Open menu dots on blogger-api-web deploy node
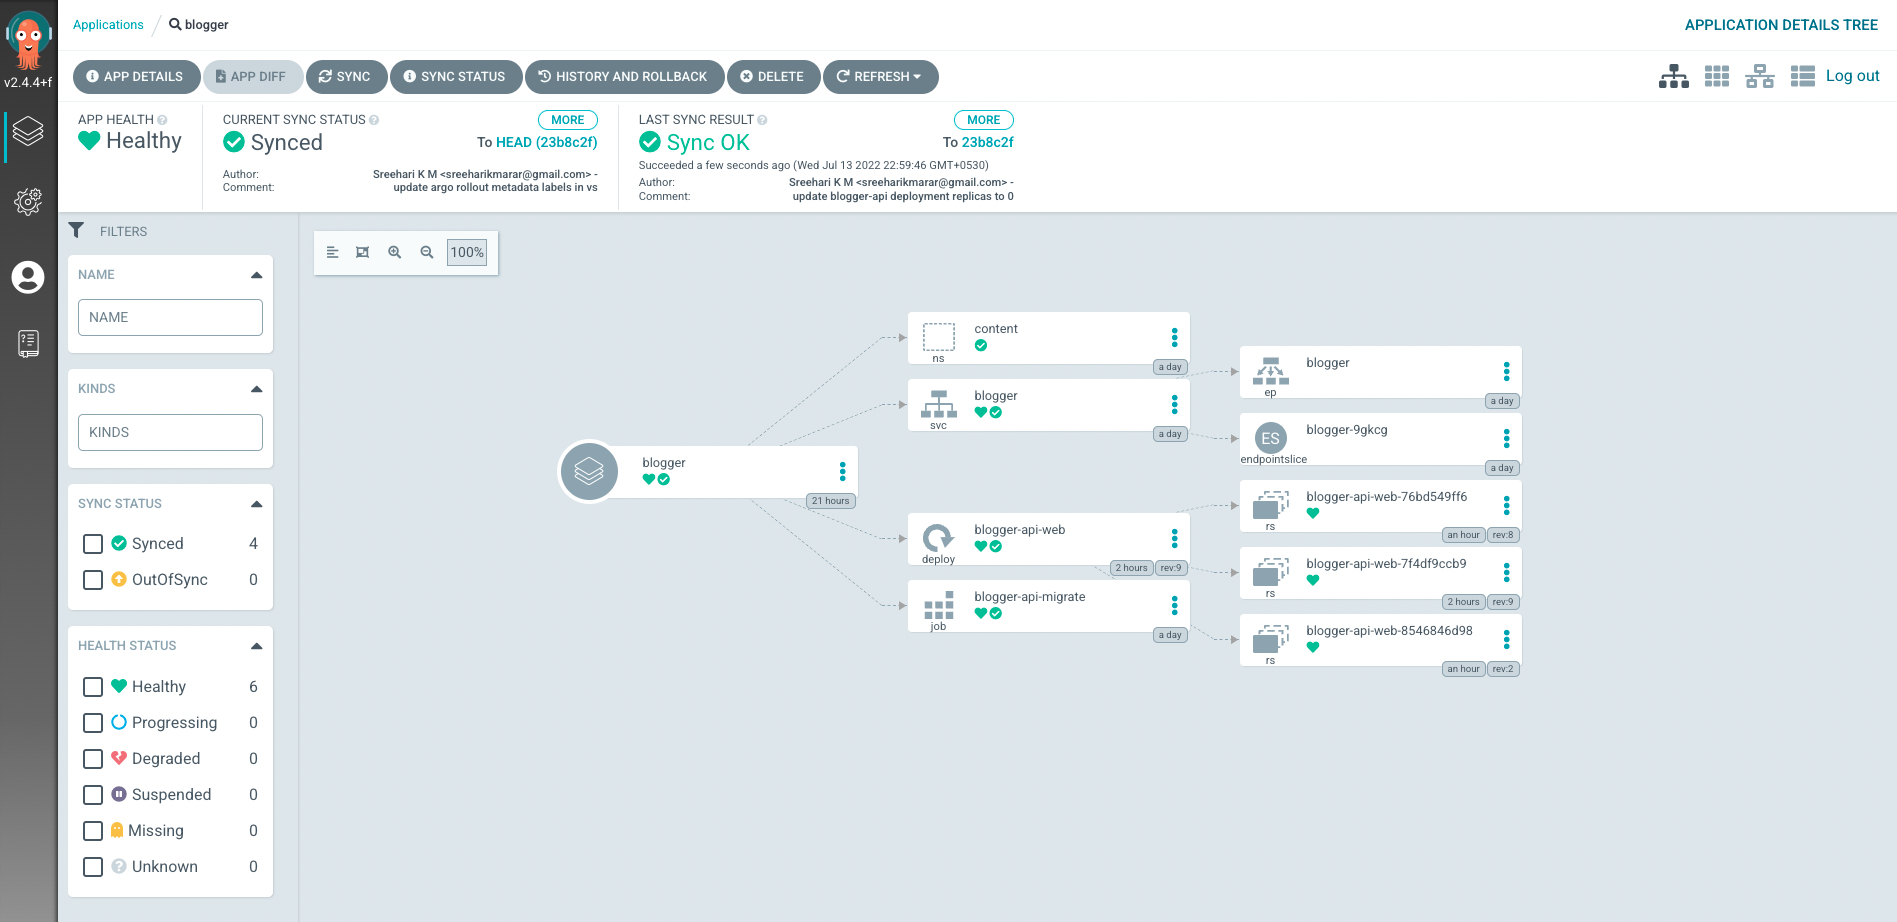Viewport: 1897px width, 922px height. [1174, 538]
